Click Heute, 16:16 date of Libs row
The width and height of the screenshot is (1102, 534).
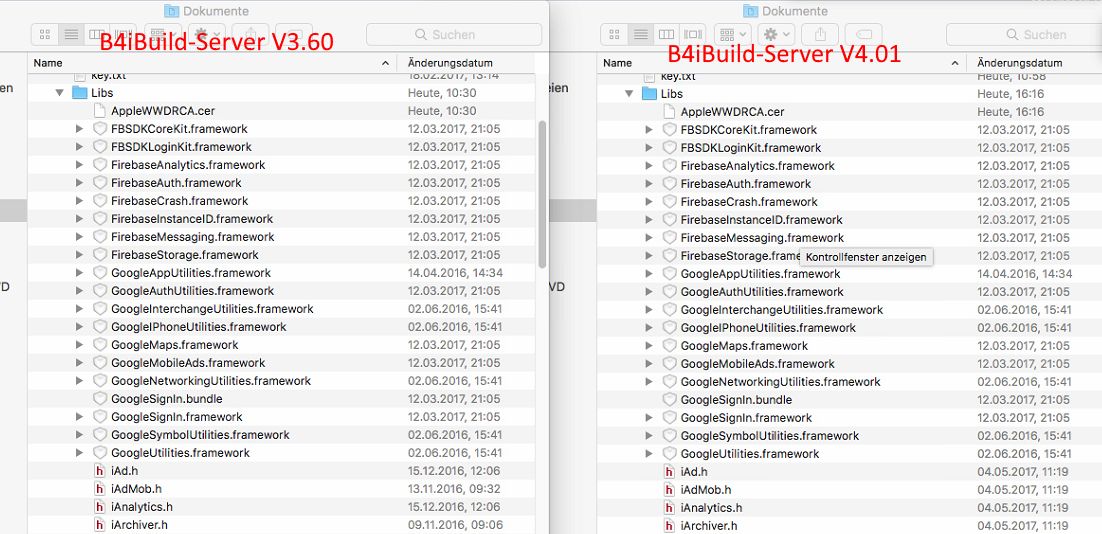pos(1010,93)
